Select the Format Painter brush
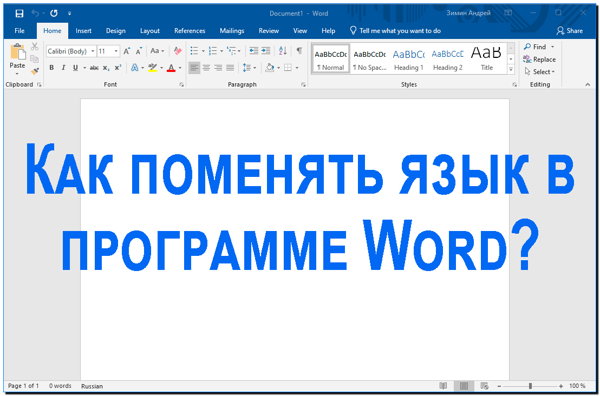The width and height of the screenshot is (600, 396). click(x=35, y=71)
